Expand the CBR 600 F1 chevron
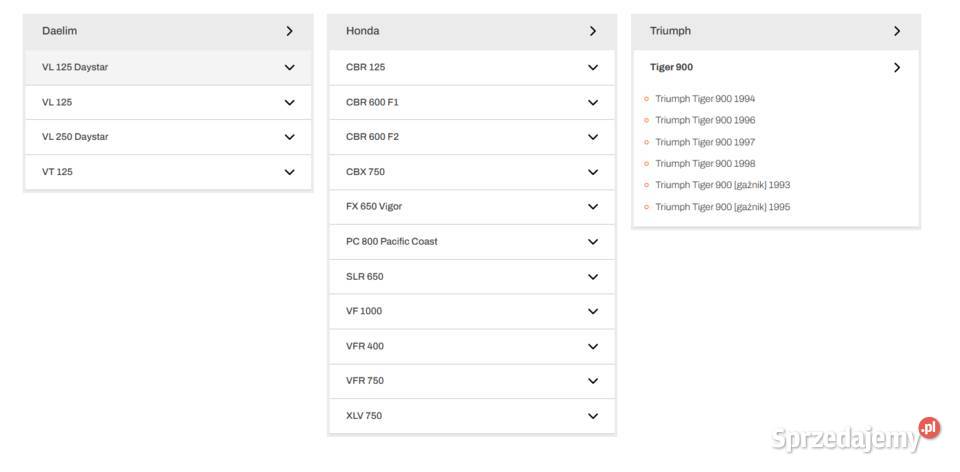 (593, 102)
